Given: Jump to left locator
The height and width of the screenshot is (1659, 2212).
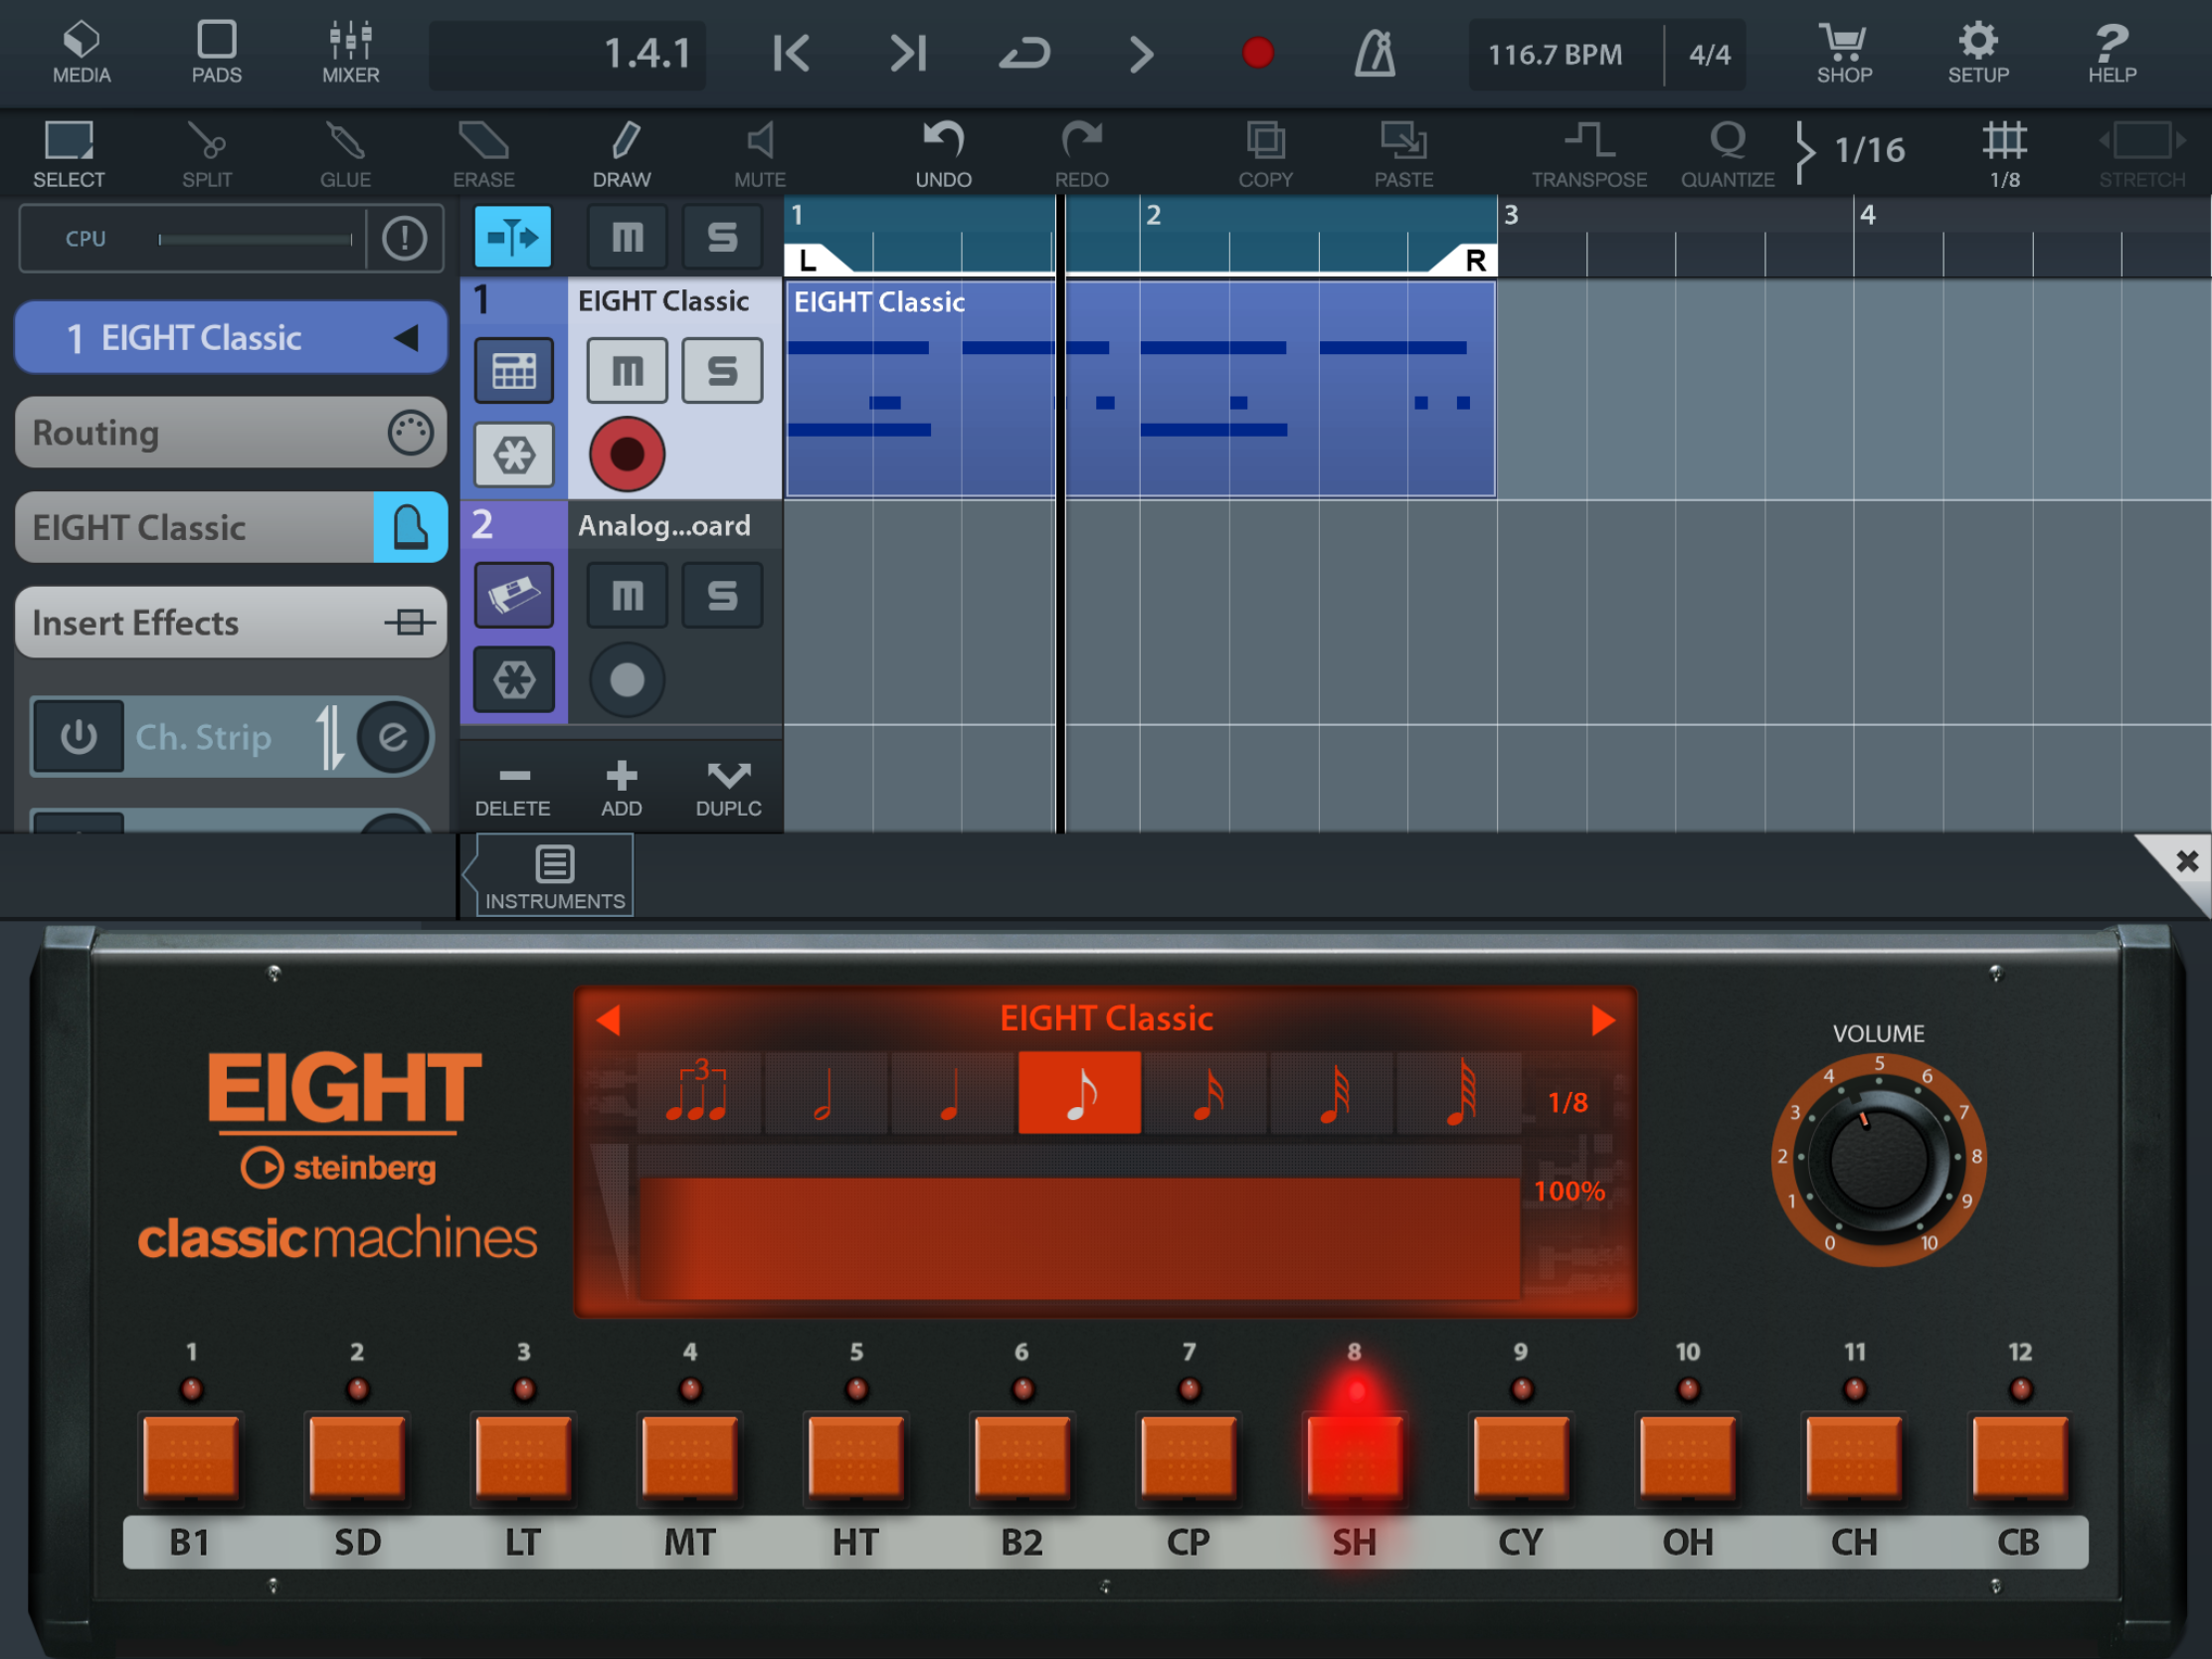Looking at the screenshot, I should coord(791,53).
